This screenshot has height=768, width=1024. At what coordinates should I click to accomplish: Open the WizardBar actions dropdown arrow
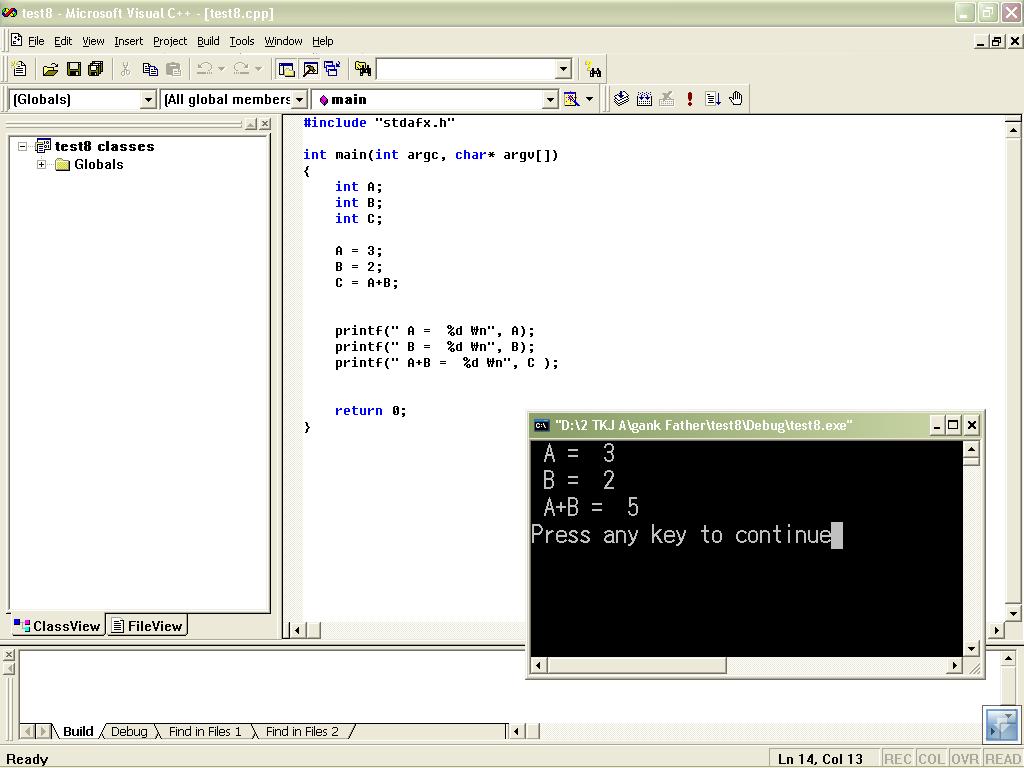click(x=589, y=99)
